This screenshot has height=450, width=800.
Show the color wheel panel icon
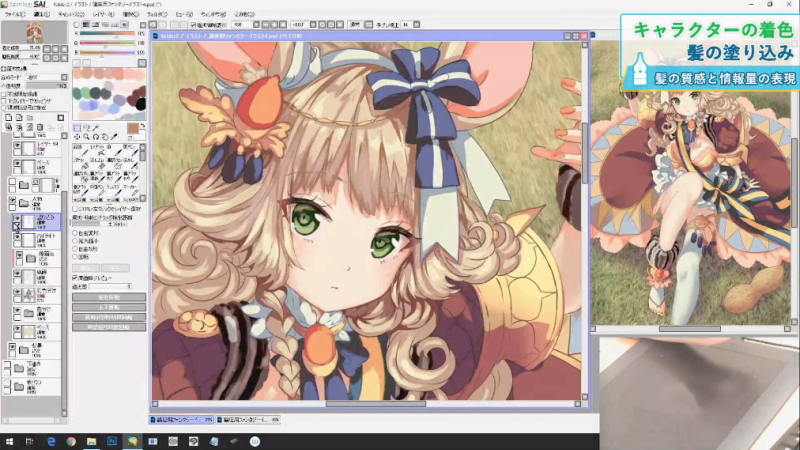[77, 24]
